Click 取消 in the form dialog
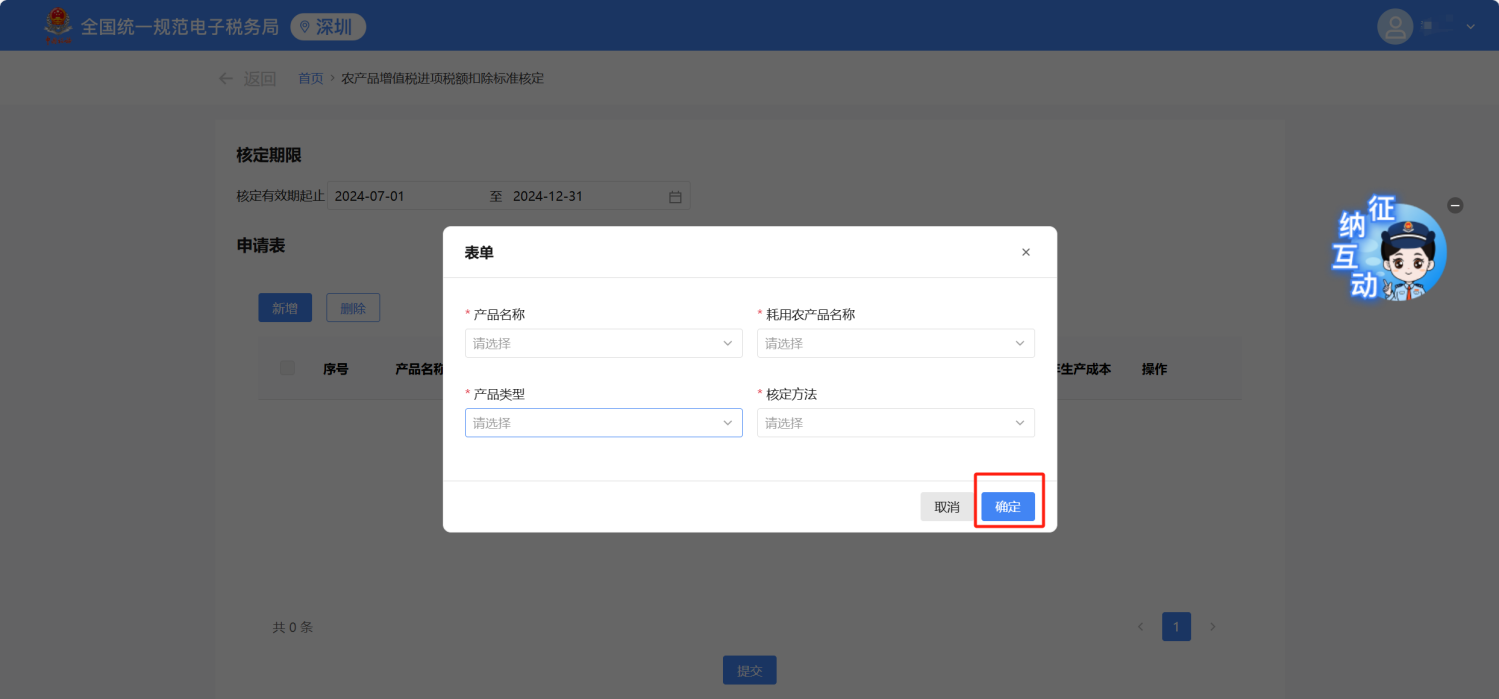Image resolution: width=1499 pixels, height=699 pixels. 947,507
